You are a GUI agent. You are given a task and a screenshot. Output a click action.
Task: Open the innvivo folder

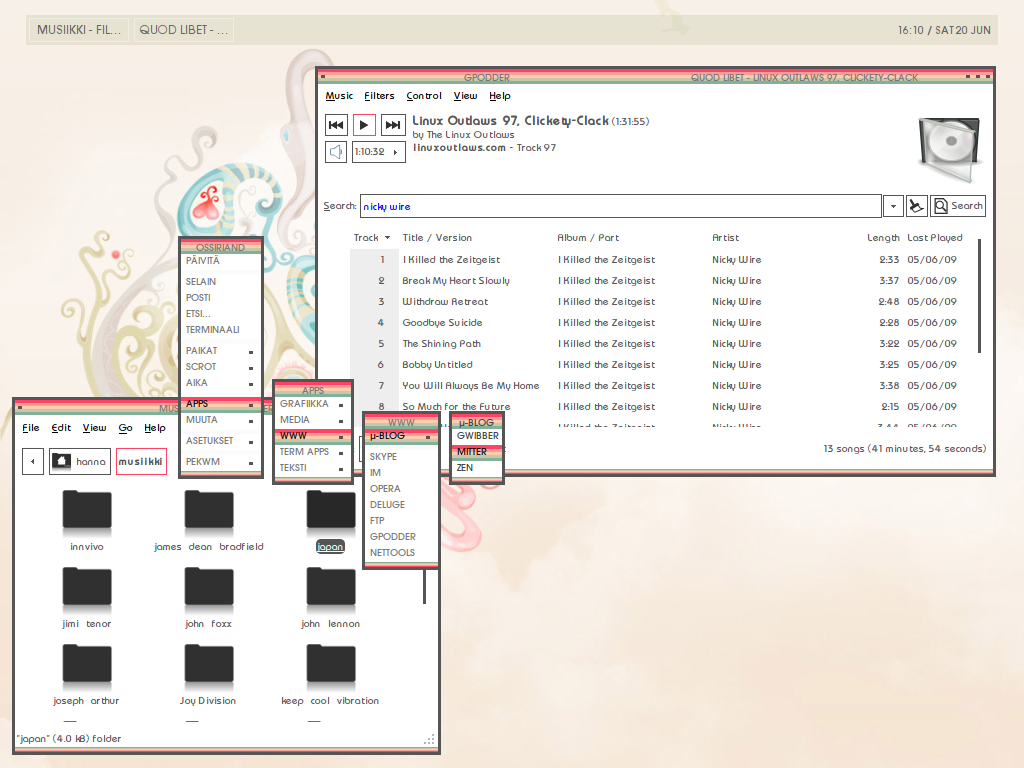87,520
